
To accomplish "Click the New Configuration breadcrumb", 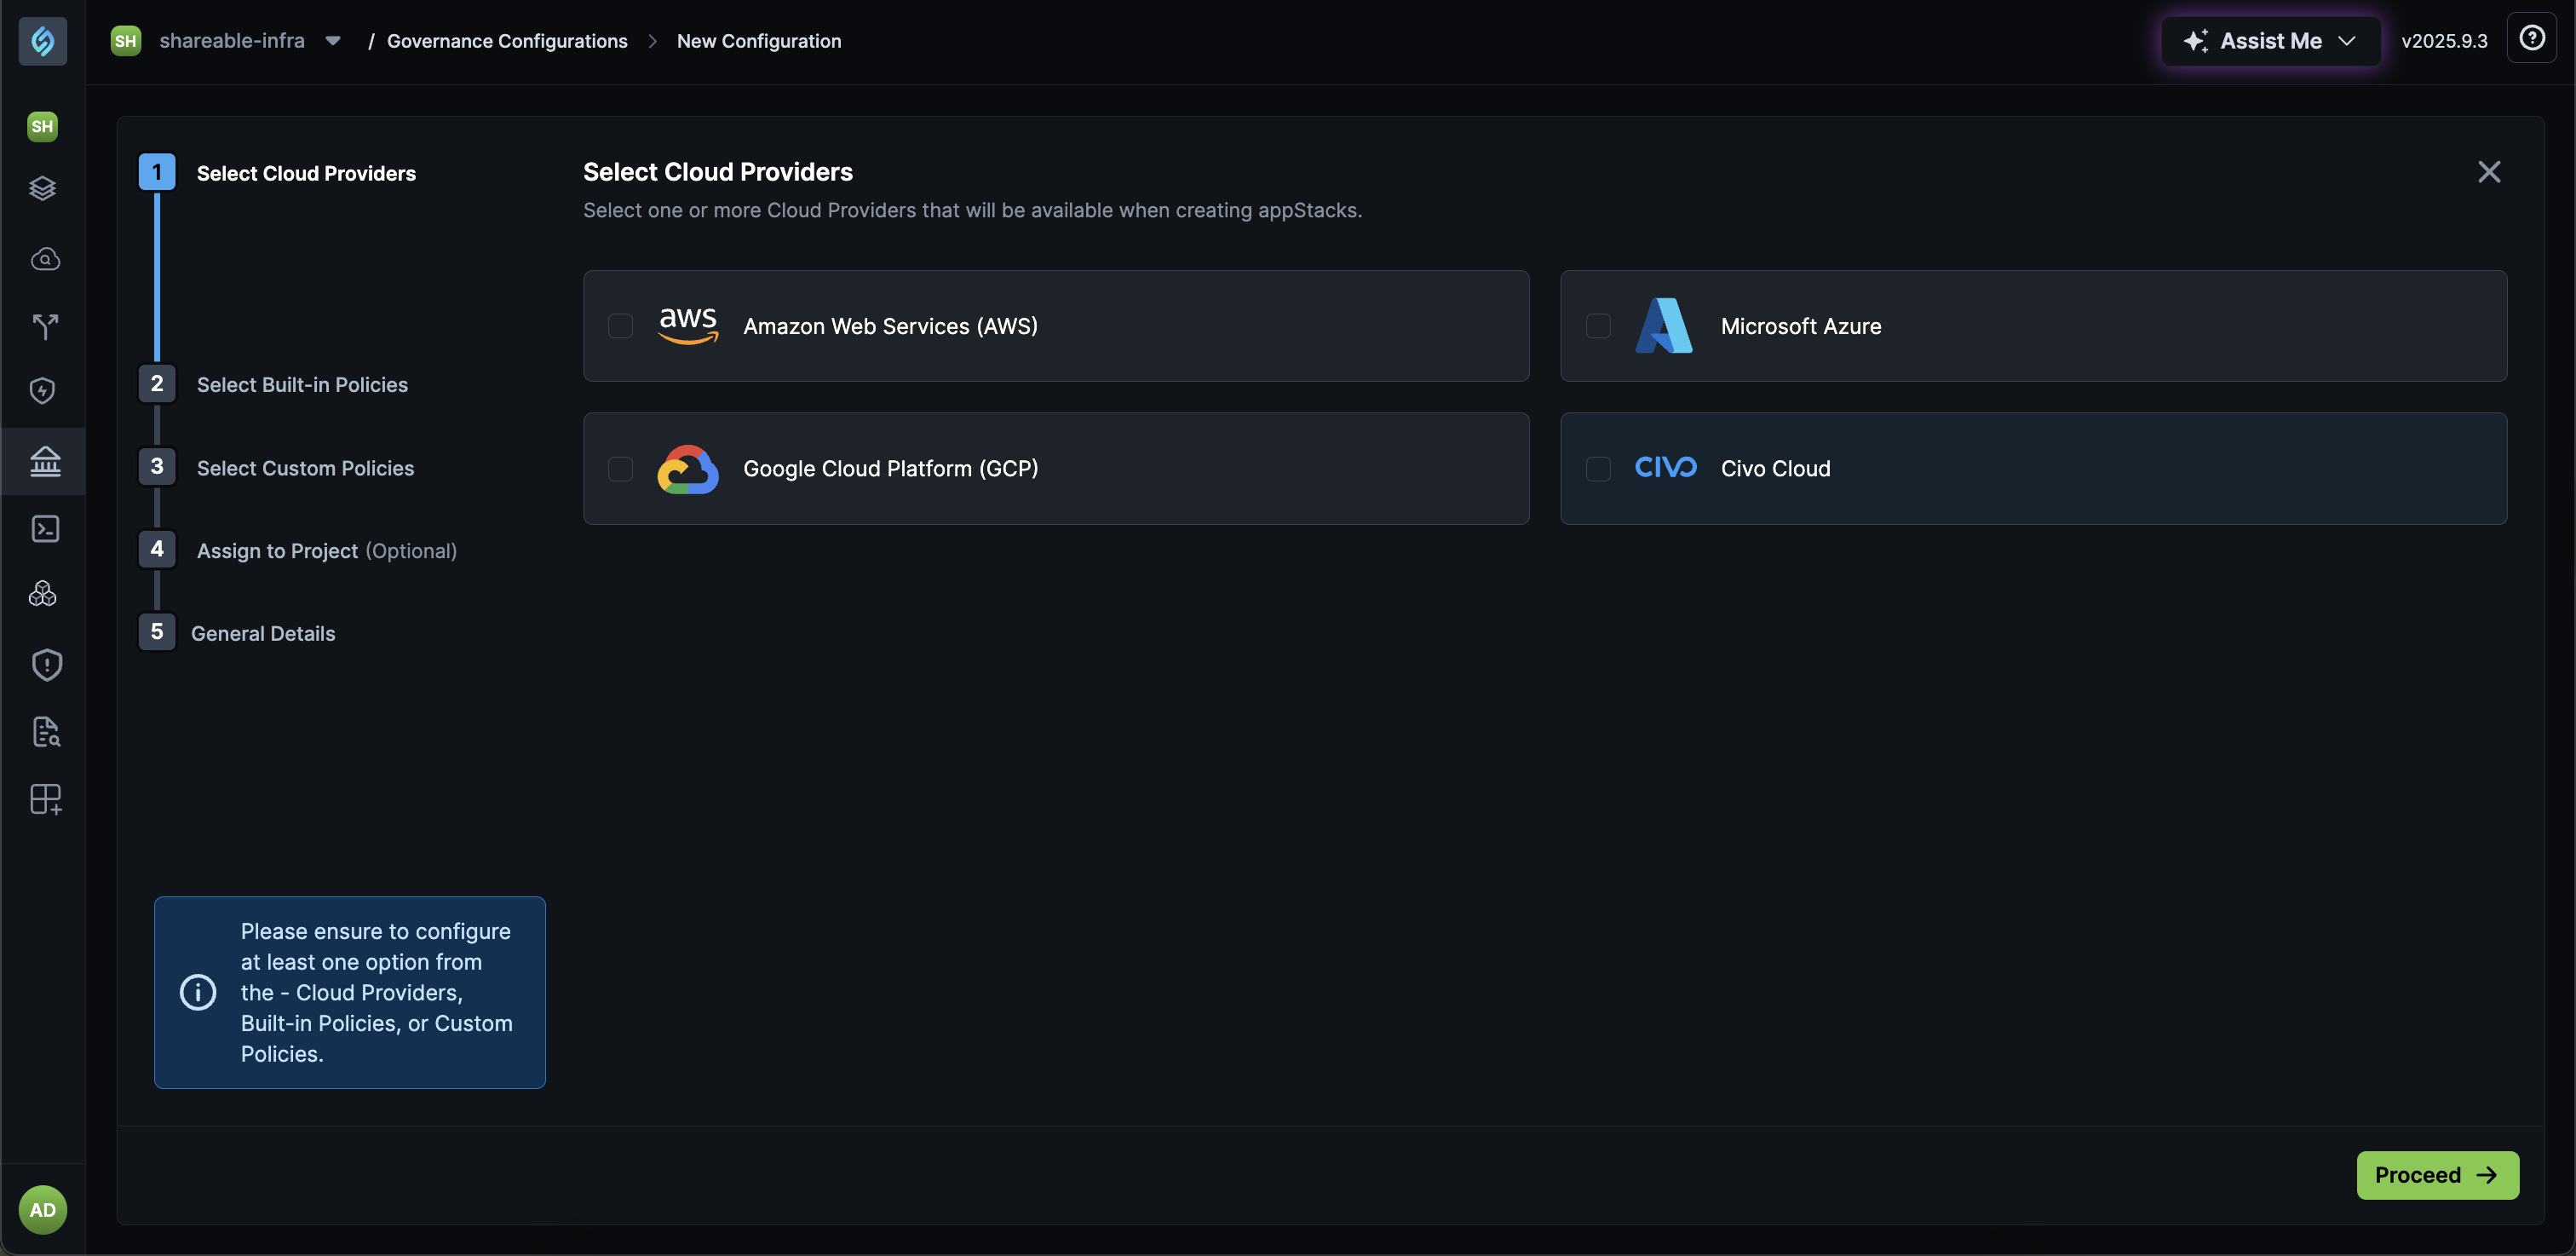I will (x=759, y=41).
